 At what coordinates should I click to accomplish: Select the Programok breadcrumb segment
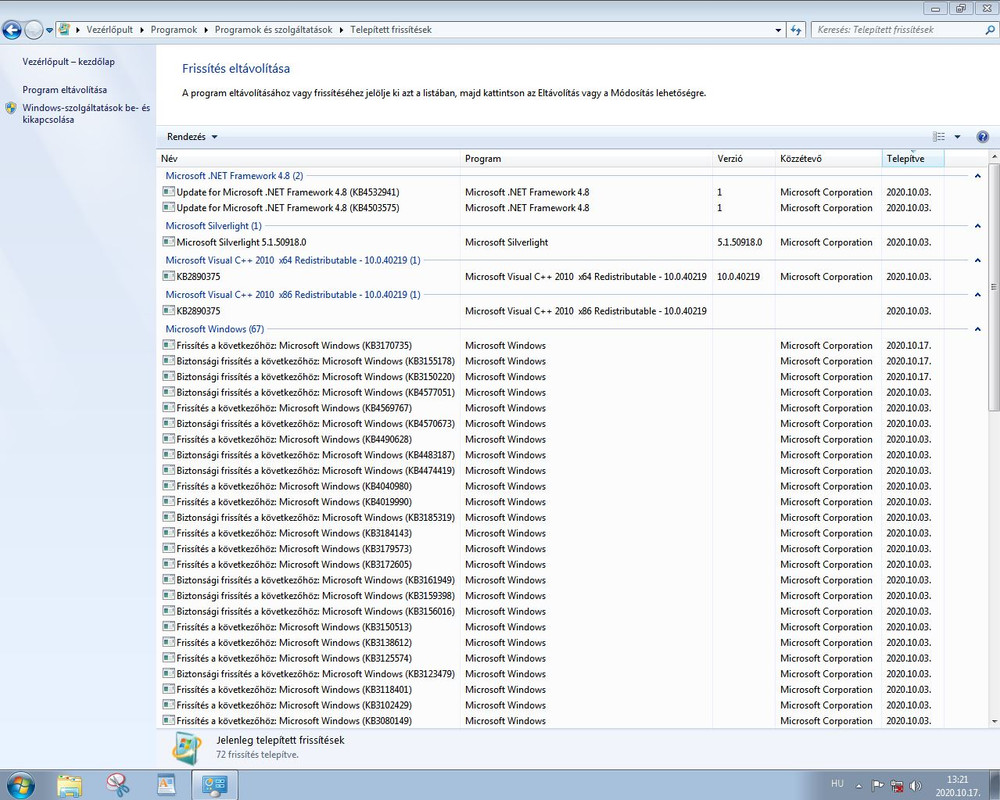point(173,30)
